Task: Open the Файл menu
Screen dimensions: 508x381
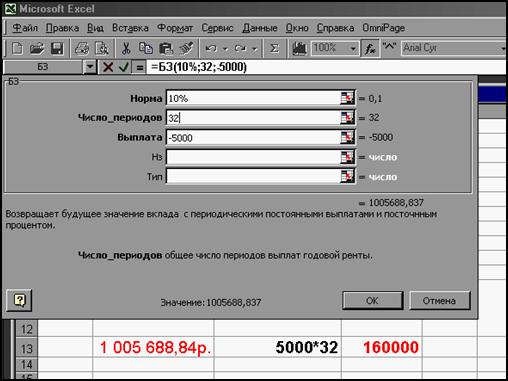Action: coord(25,28)
